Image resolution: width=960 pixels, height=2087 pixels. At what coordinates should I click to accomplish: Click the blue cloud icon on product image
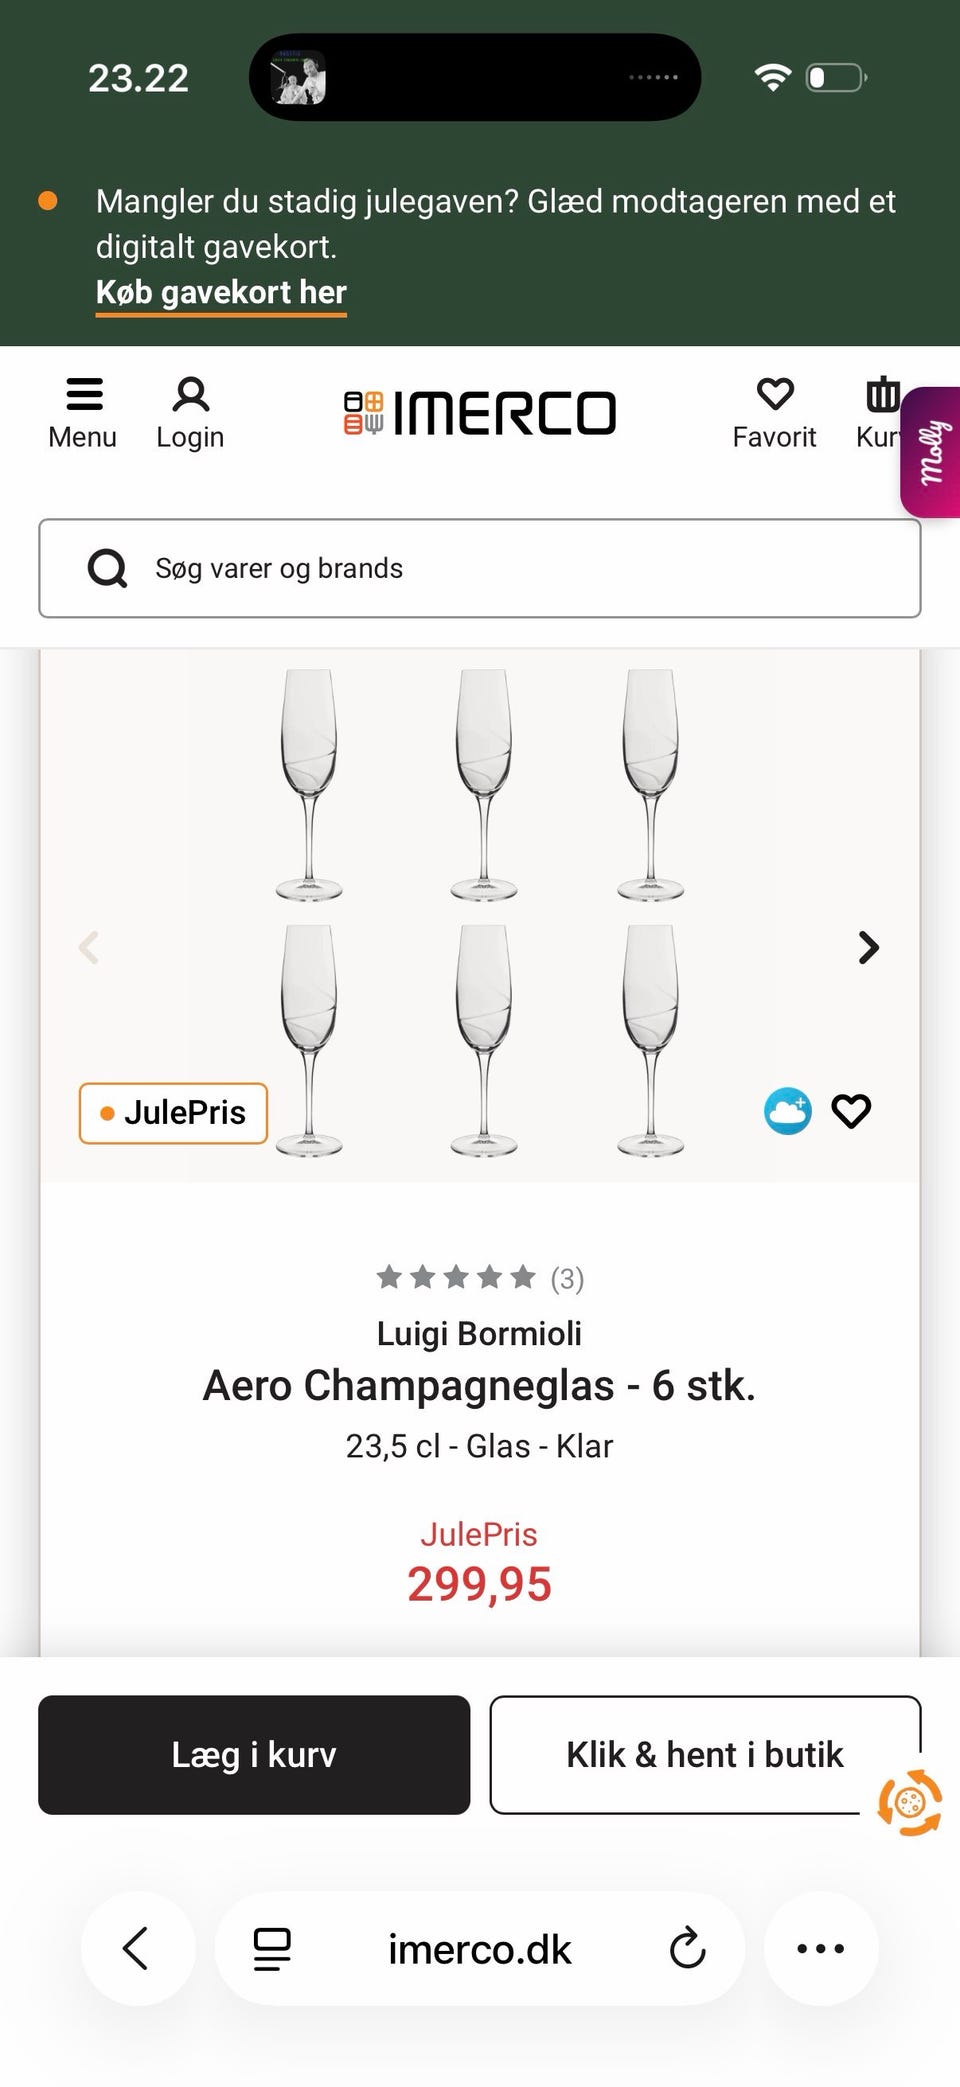788,1111
